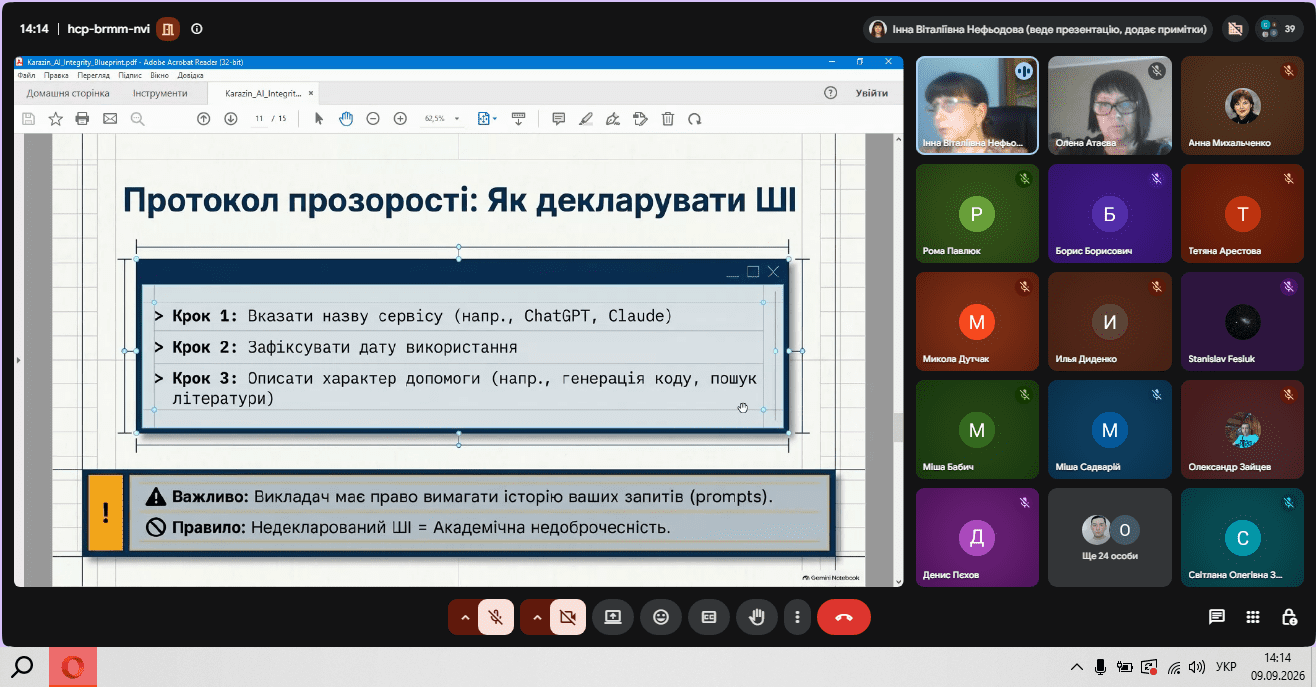Open the Перегляд menu
This screenshot has height=687, width=1316.
pyautogui.click(x=93, y=75)
